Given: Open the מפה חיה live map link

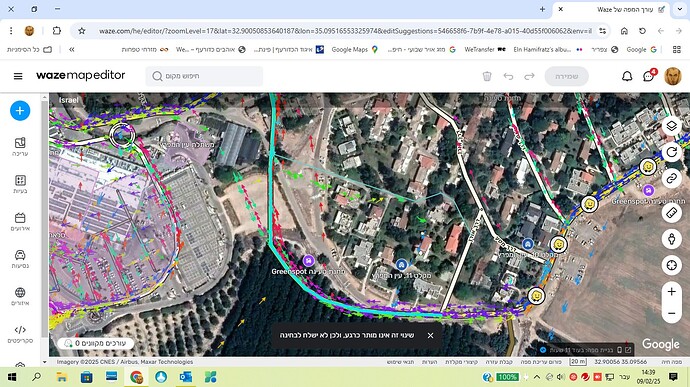Looking at the screenshot, I should coord(671,361).
